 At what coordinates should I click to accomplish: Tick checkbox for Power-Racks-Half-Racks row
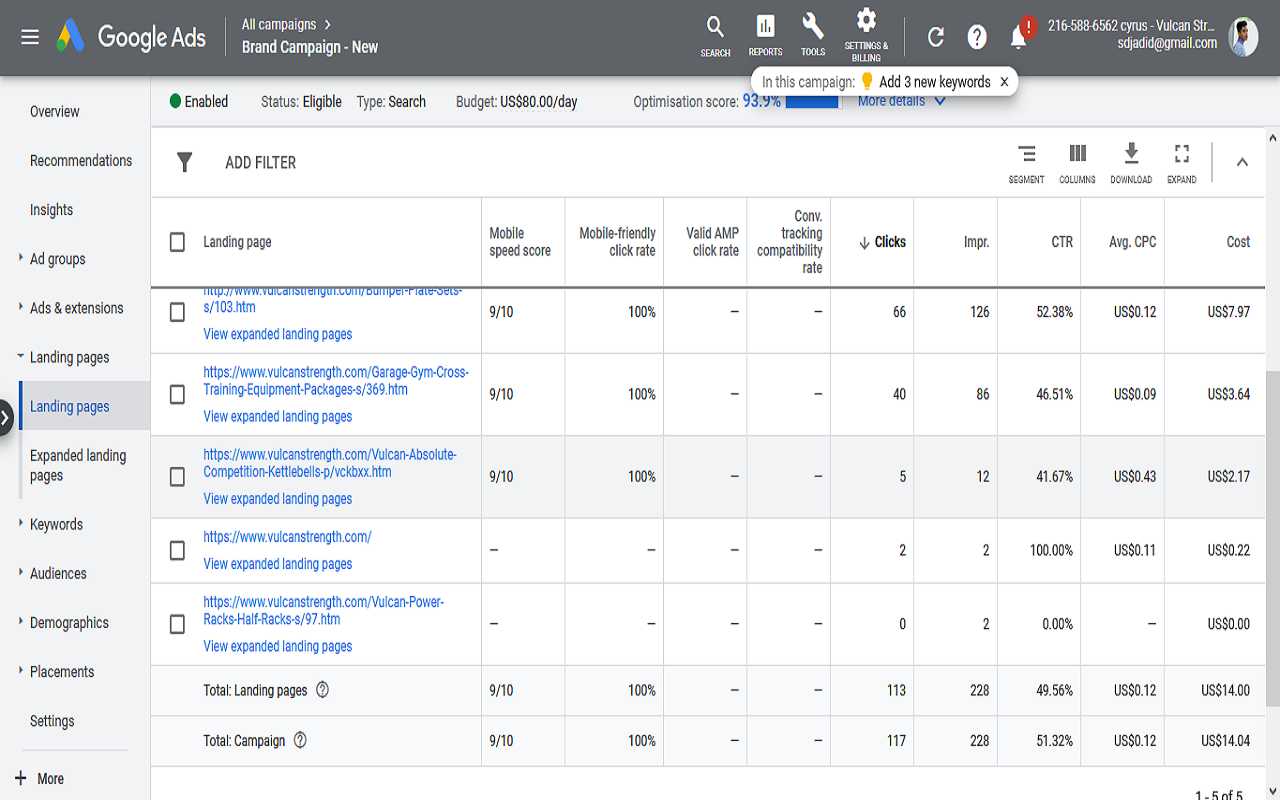[x=177, y=624]
